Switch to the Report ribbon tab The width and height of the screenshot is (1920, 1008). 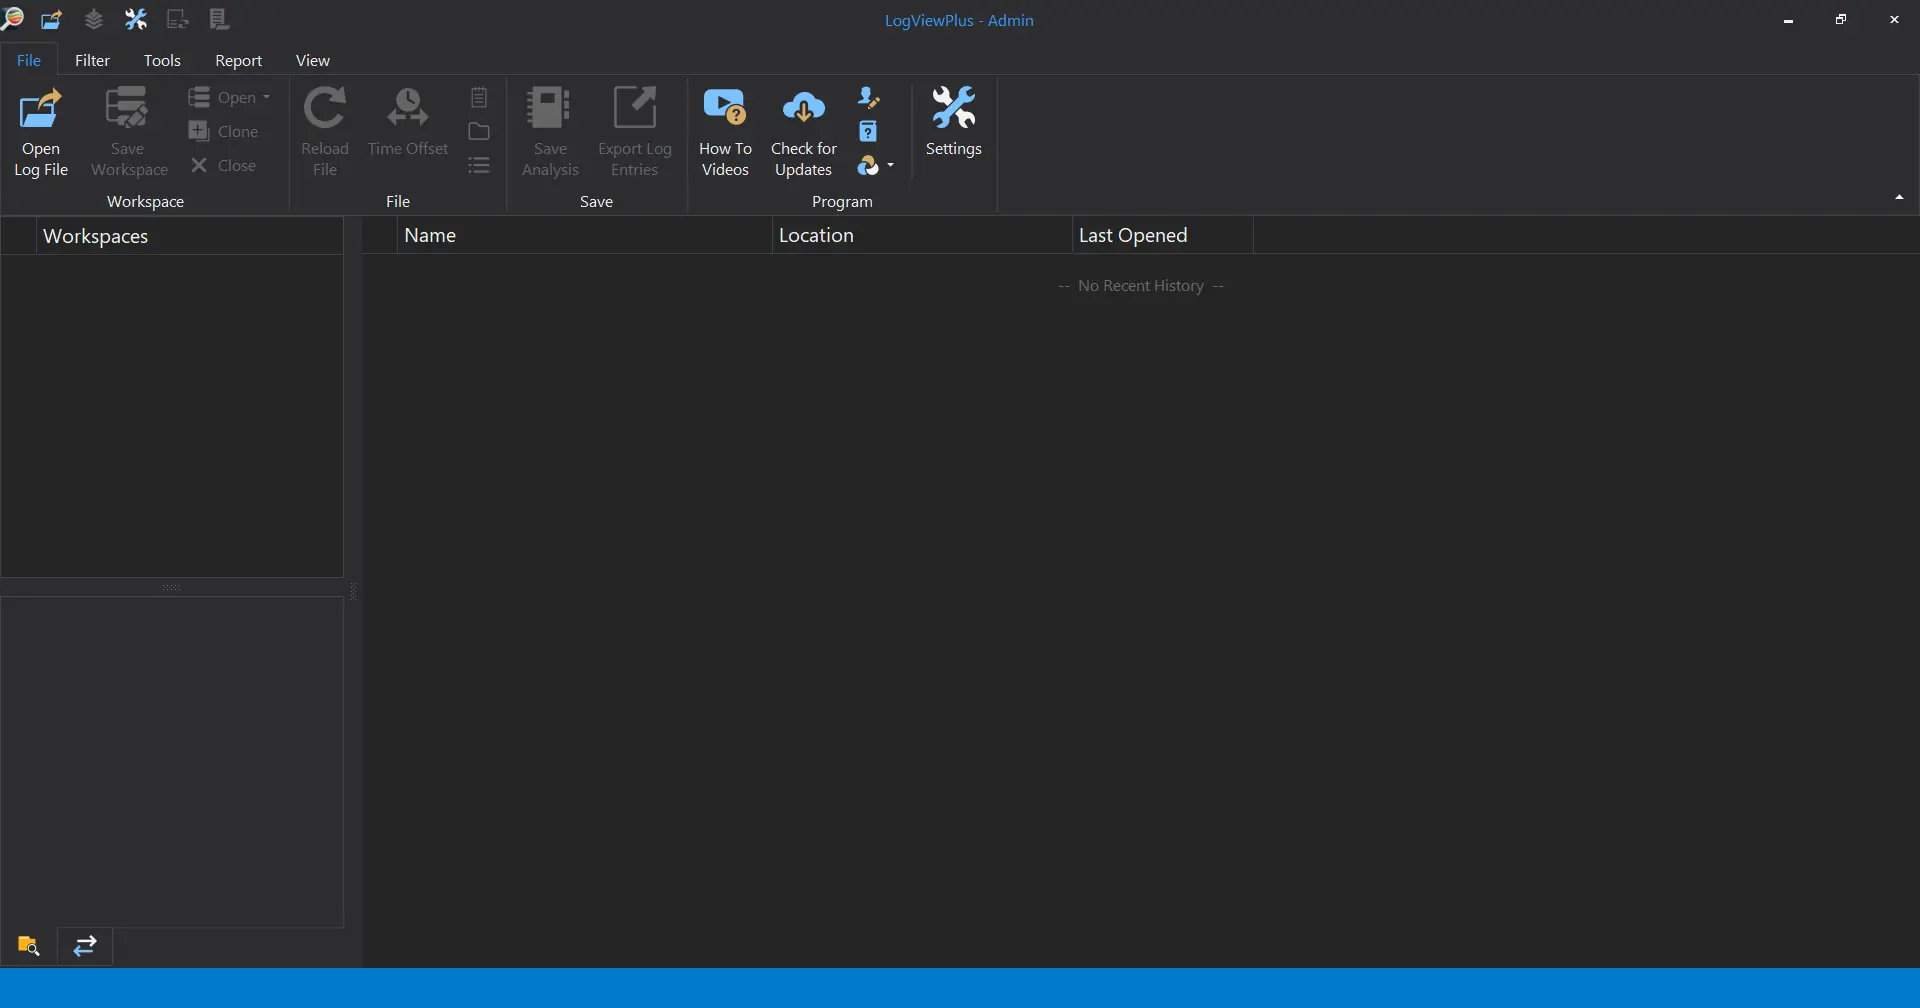click(x=238, y=60)
